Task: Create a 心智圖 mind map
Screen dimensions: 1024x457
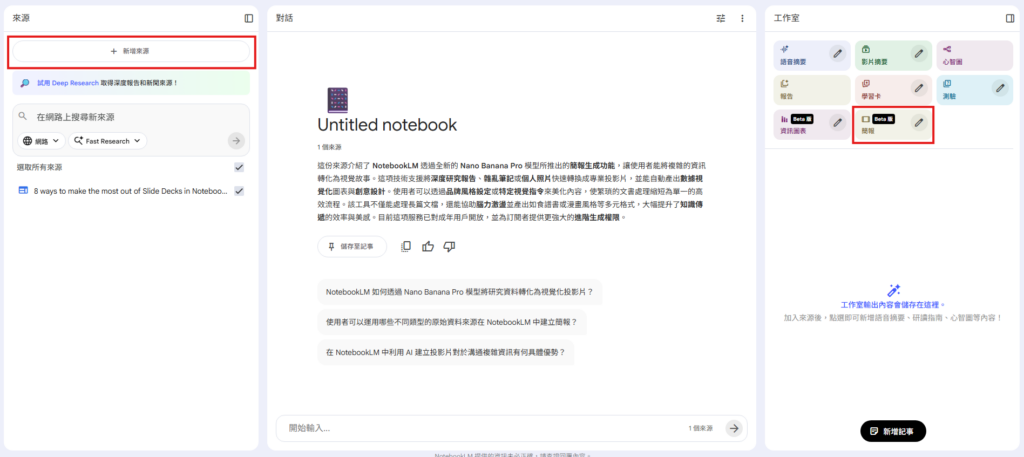Action: (974, 55)
